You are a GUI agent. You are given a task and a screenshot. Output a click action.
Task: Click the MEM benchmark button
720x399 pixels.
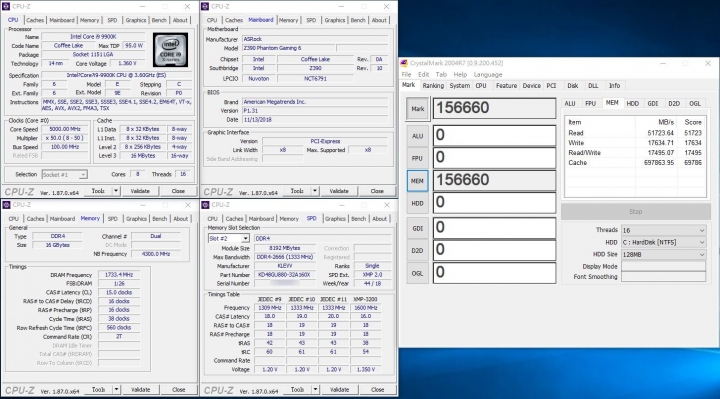point(417,181)
